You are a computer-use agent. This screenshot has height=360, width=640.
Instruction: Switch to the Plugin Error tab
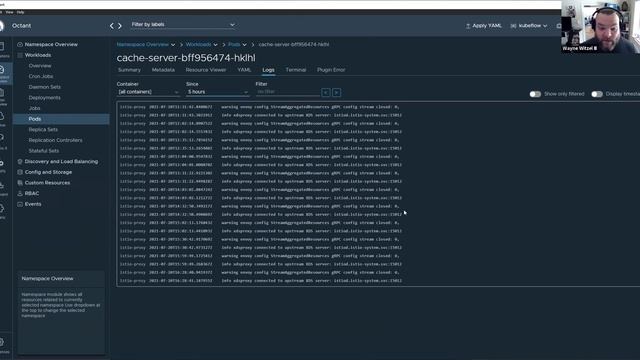tap(331, 70)
